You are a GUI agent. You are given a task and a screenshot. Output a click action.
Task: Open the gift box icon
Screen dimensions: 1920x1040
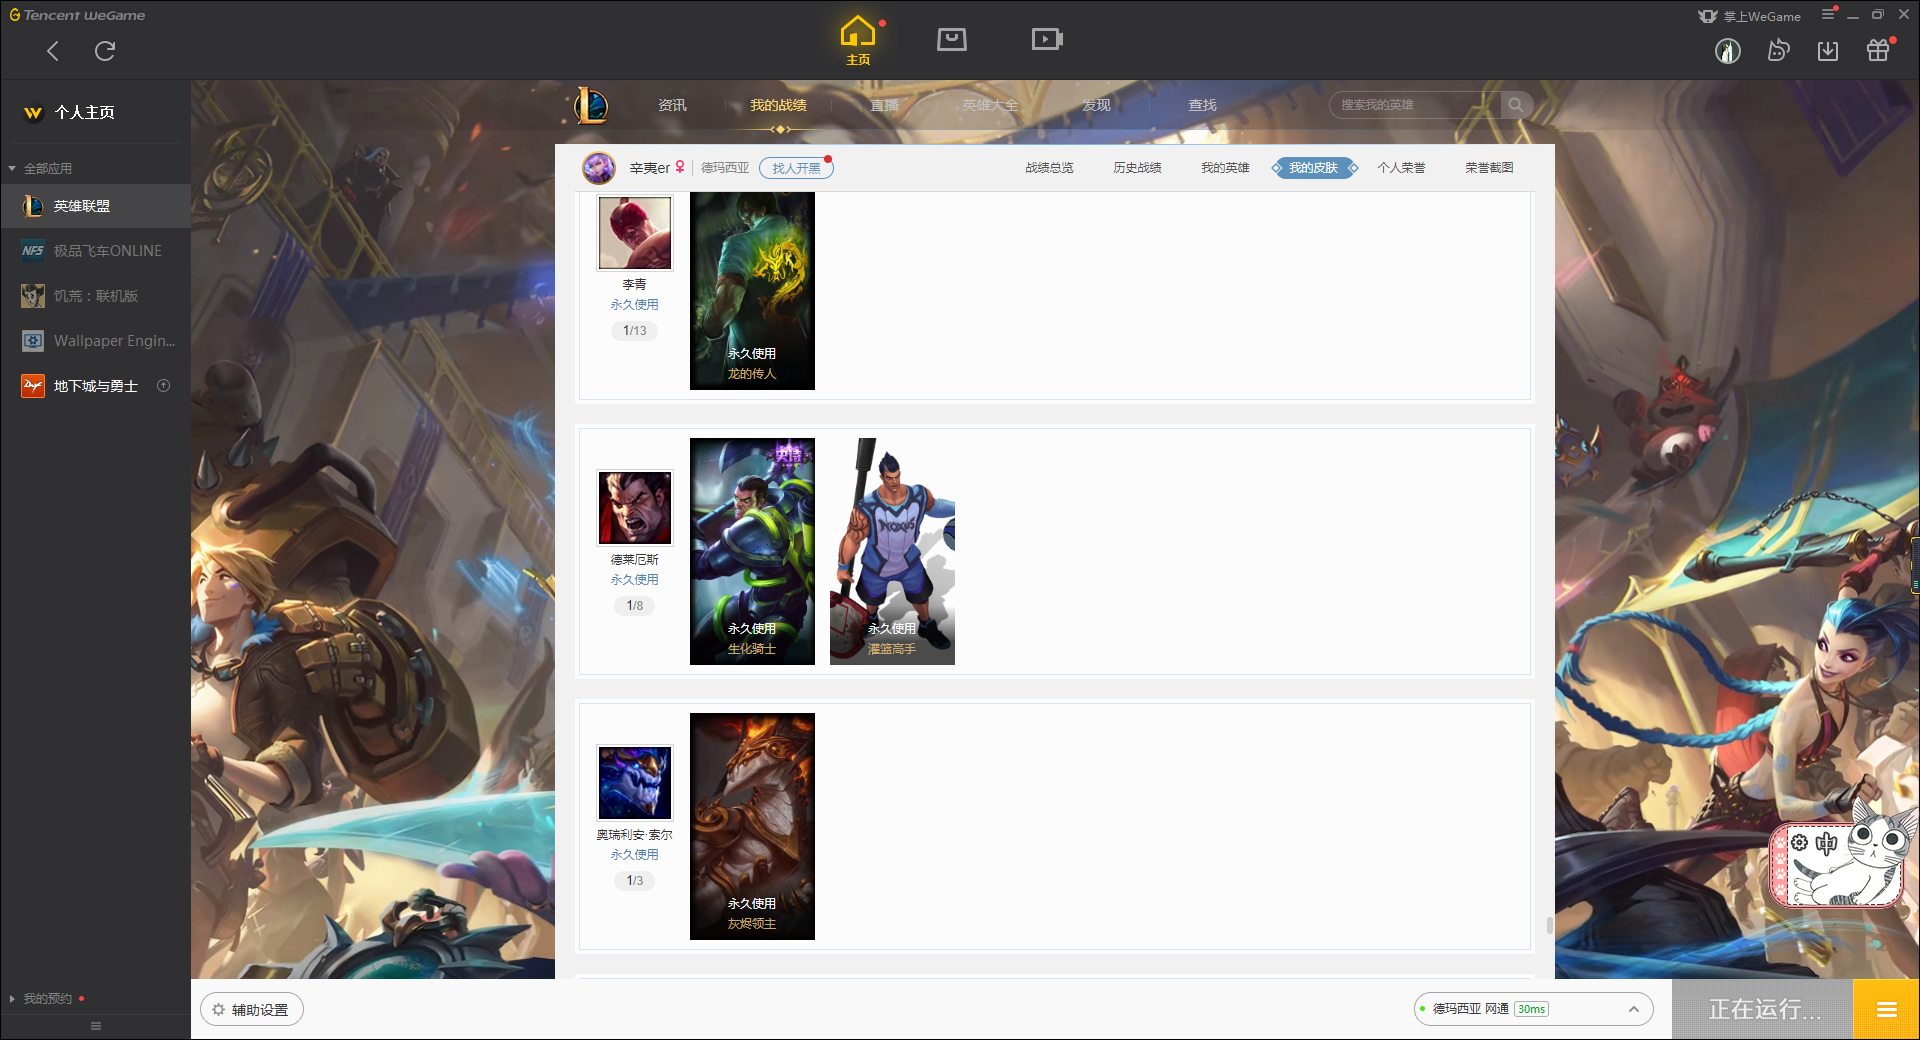click(1878, 50)
